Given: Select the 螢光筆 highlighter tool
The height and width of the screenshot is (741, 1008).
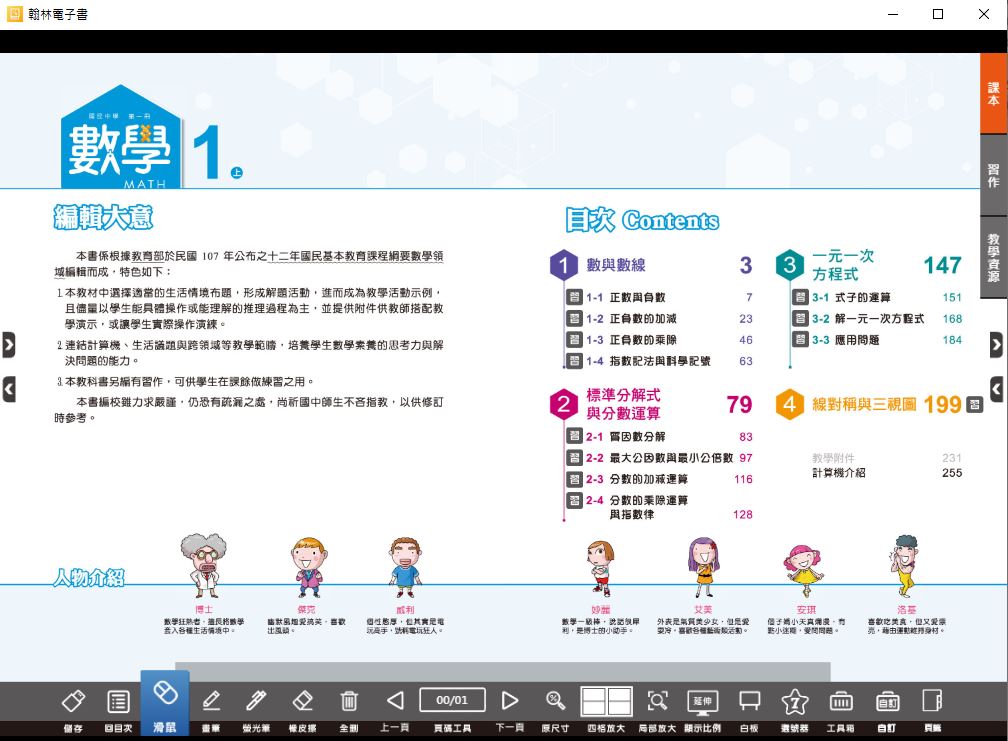Looking at the screenshot, I should pos(256,701).
